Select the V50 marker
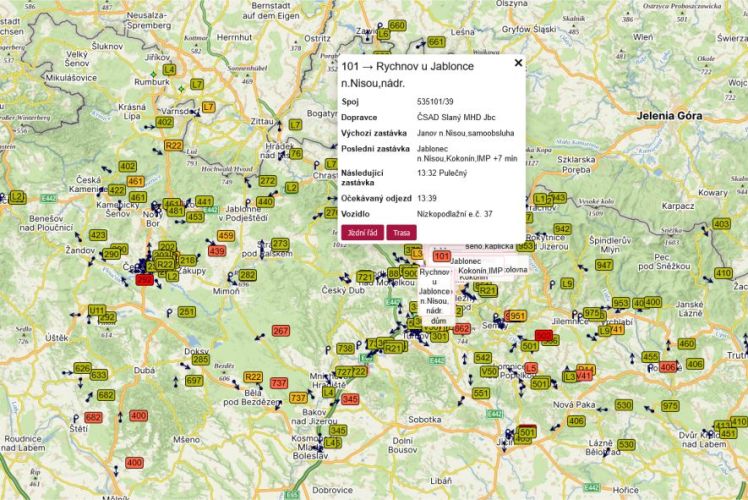This screenshot has width=748, height=500. point(489,370)
